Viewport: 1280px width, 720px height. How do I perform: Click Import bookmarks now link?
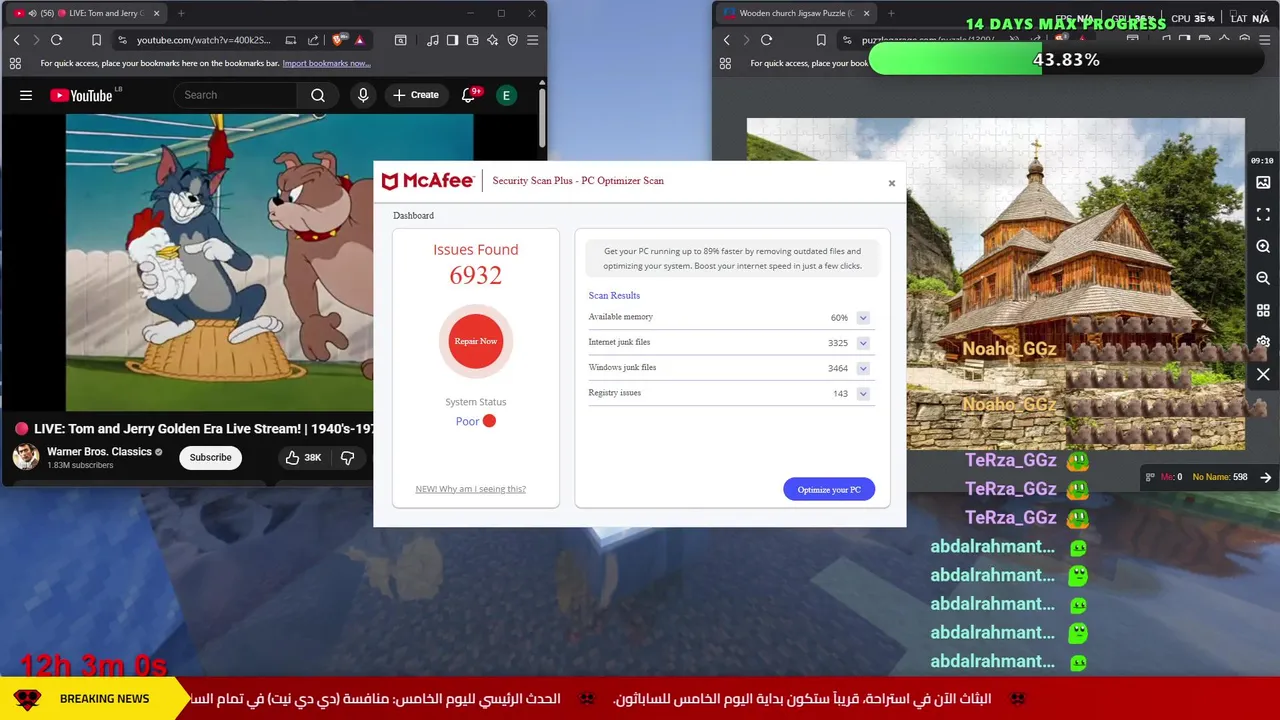326,63
